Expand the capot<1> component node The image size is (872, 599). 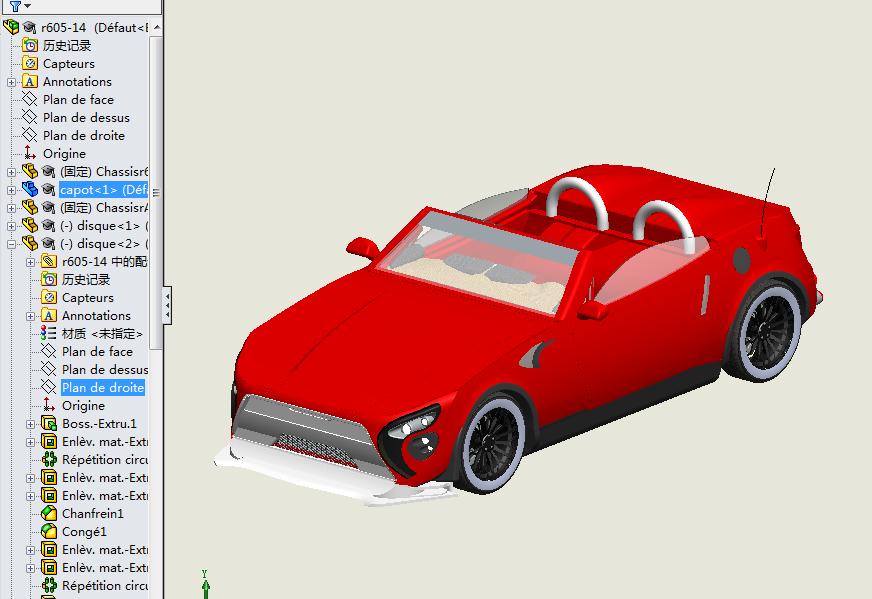pos(12,190)
